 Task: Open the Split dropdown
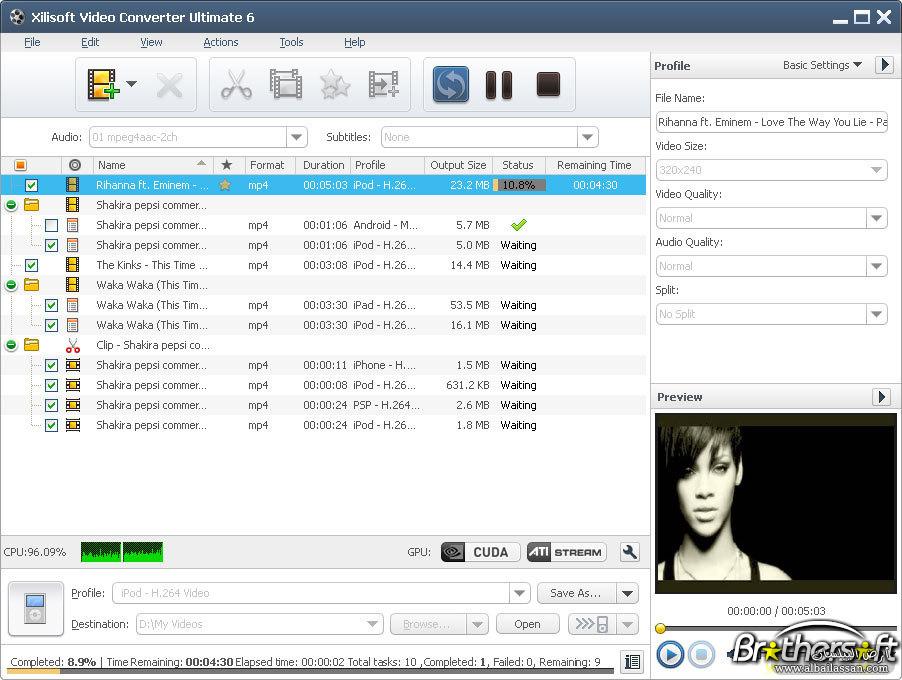(876, 314)
